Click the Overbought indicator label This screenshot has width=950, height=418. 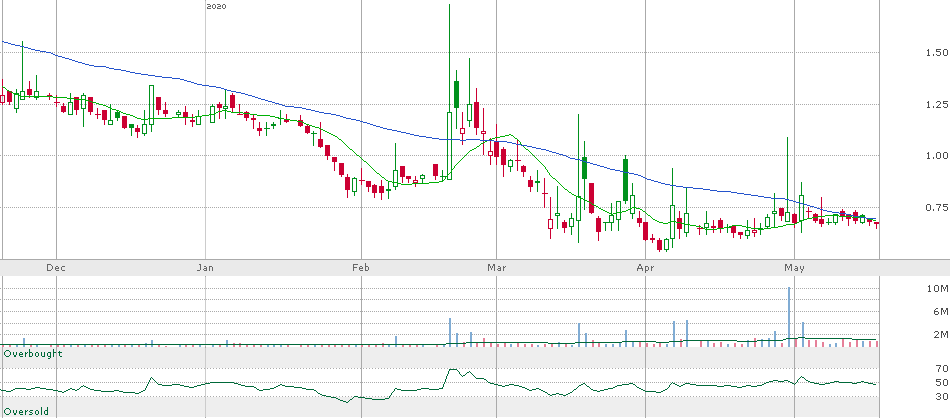point(33,353)
